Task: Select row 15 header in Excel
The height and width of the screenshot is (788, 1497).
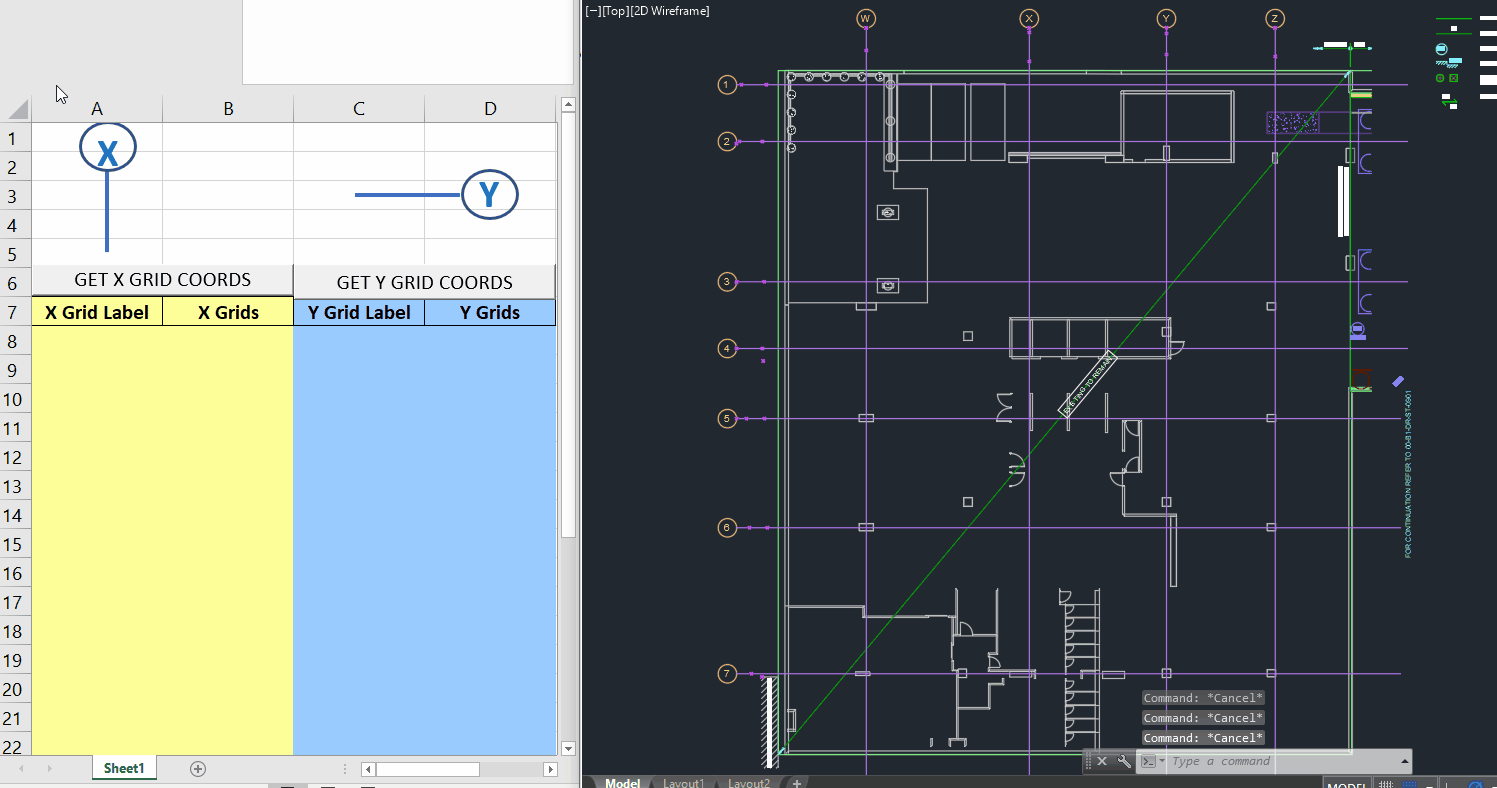Action: tap(15, 544)
